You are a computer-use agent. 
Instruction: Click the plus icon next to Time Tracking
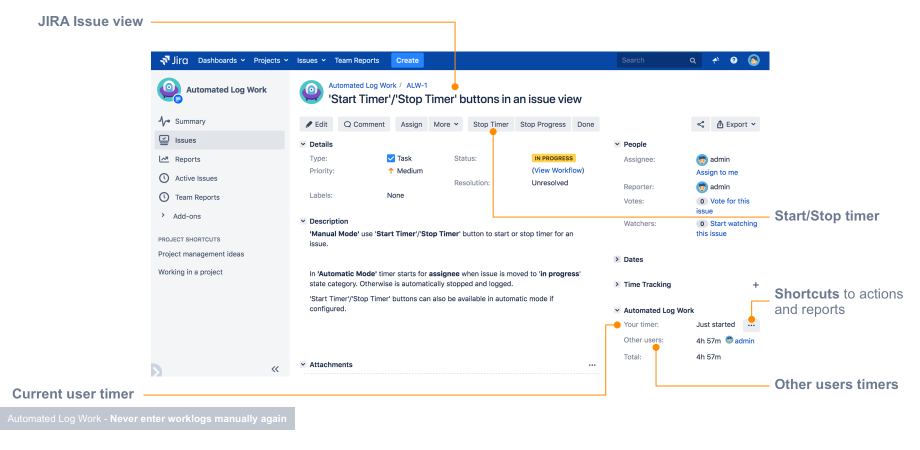(x=756, y=285)
